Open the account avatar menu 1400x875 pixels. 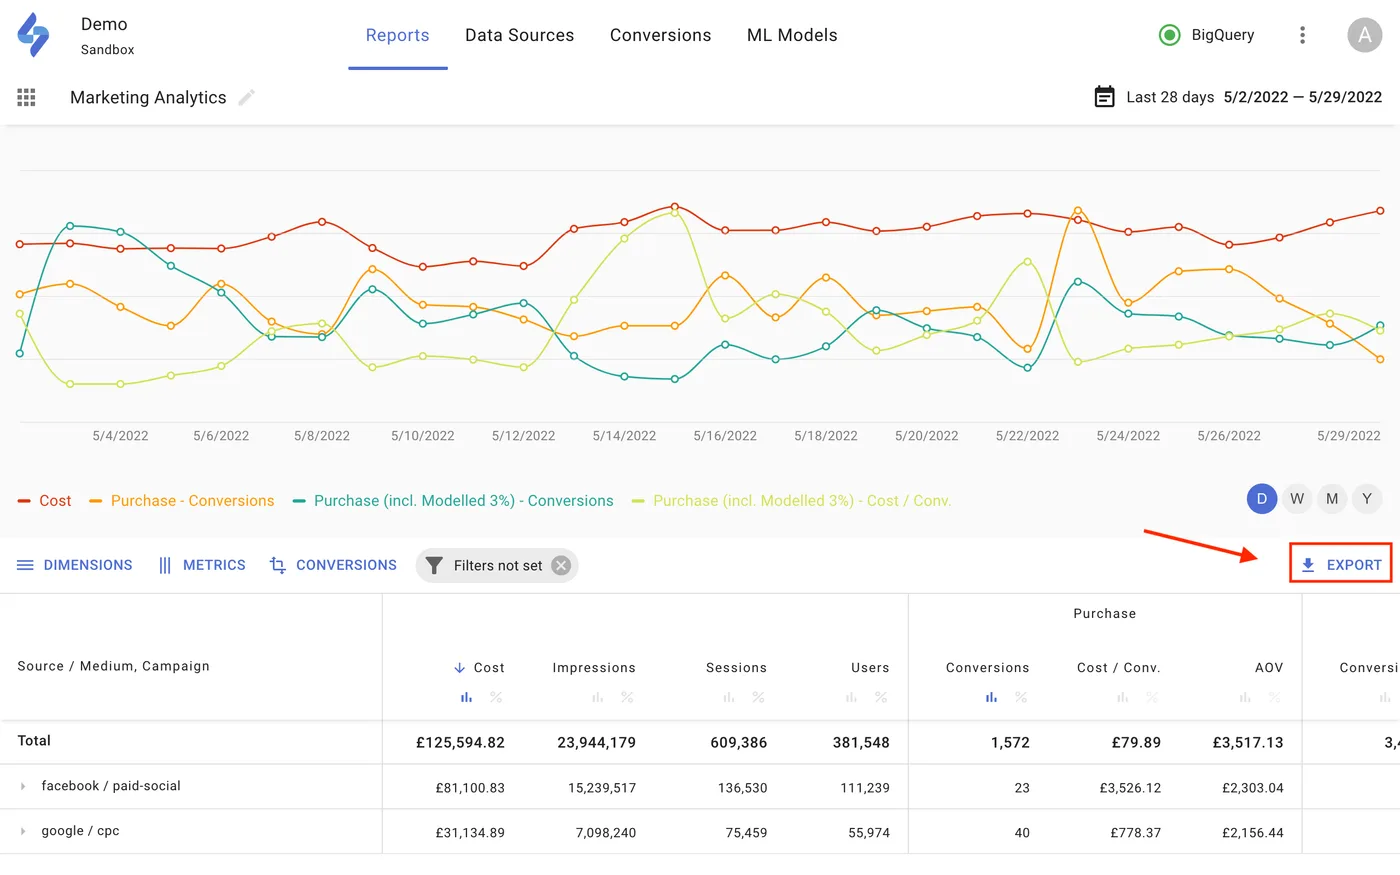tap(1365, 34)
